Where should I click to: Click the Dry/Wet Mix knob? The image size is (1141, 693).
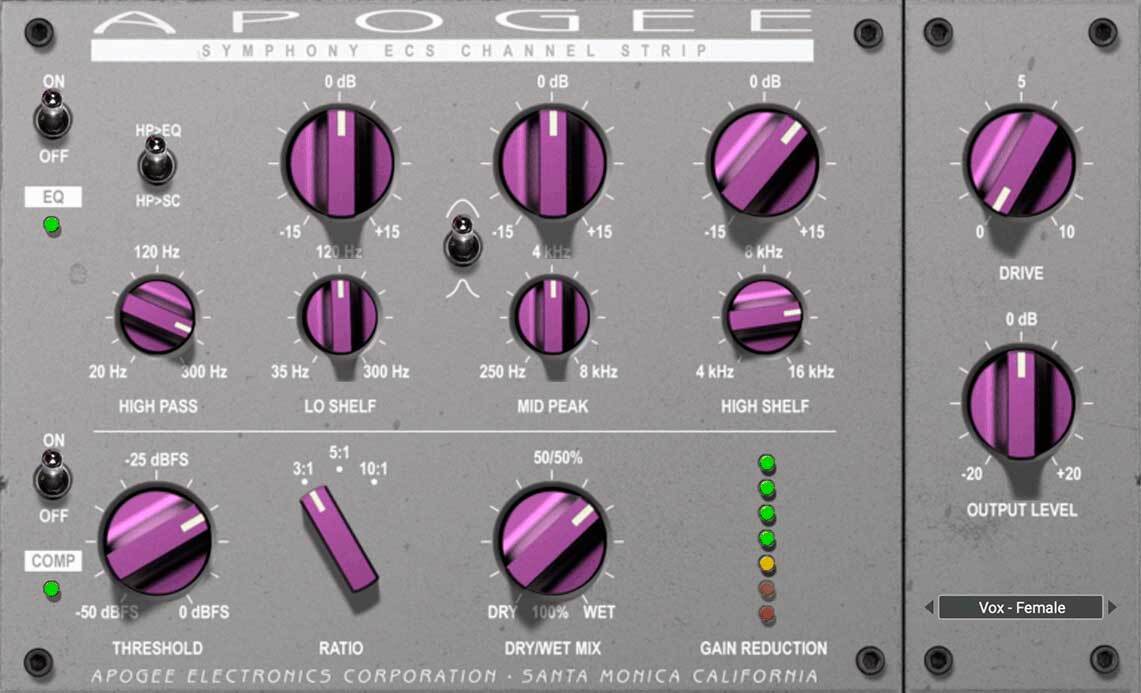(550, 540)
